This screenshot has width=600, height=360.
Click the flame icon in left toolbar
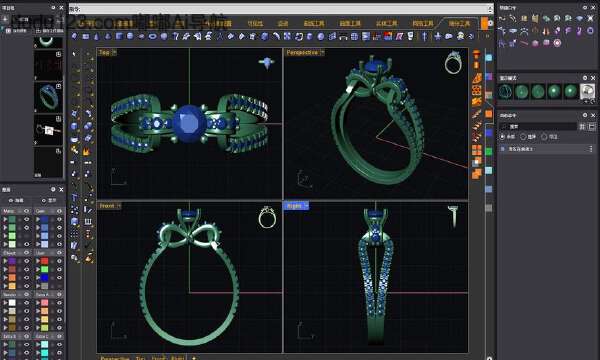click(86, 151)
